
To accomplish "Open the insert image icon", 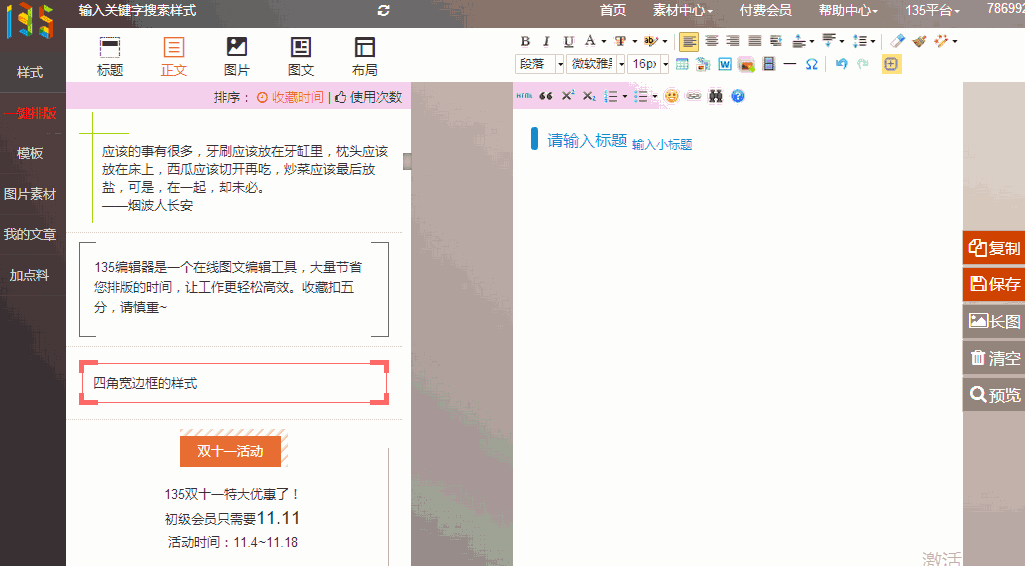I will pos(746,64).
